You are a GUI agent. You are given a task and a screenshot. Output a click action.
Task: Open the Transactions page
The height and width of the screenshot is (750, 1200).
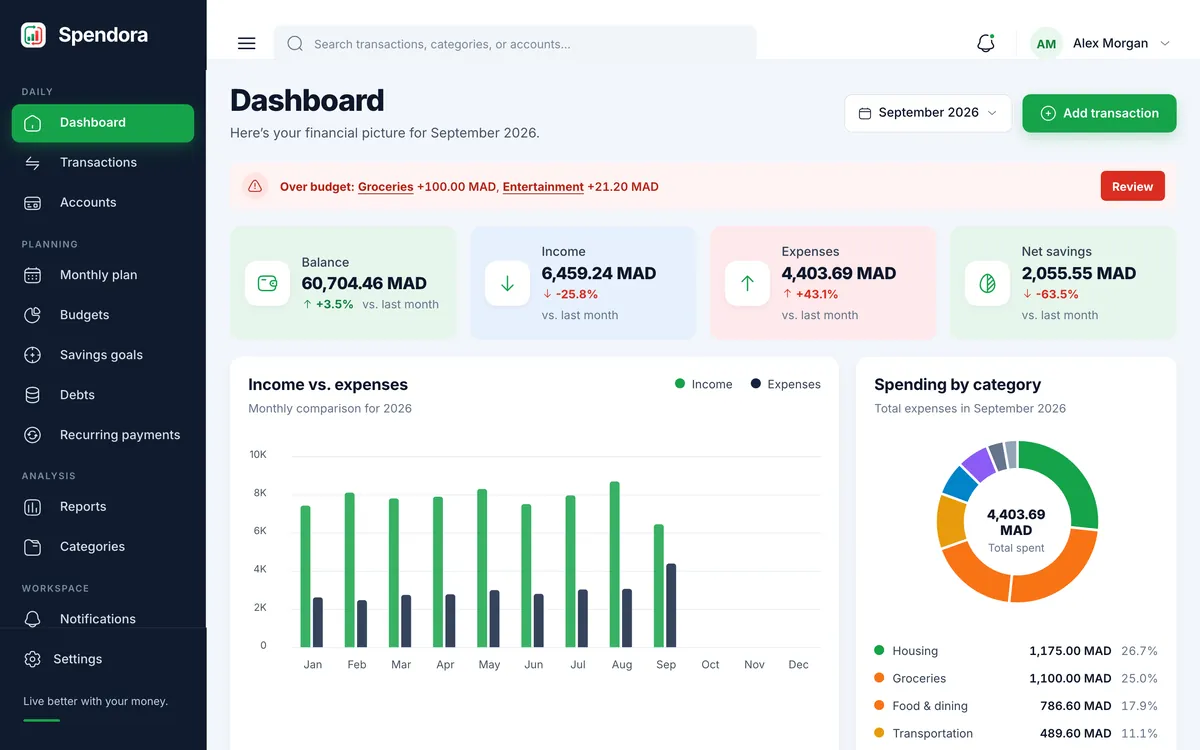point(103,163)
